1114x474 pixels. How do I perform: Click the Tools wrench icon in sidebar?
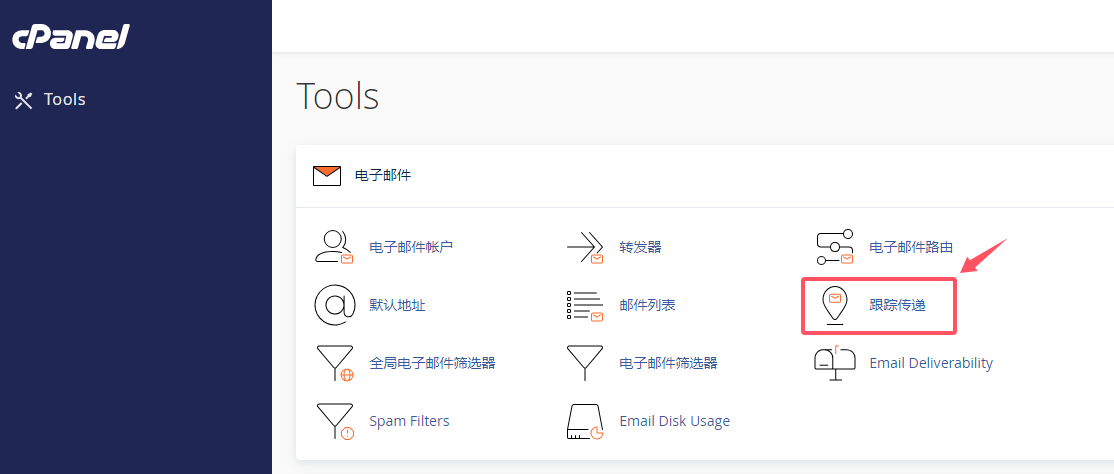[24, 100]
